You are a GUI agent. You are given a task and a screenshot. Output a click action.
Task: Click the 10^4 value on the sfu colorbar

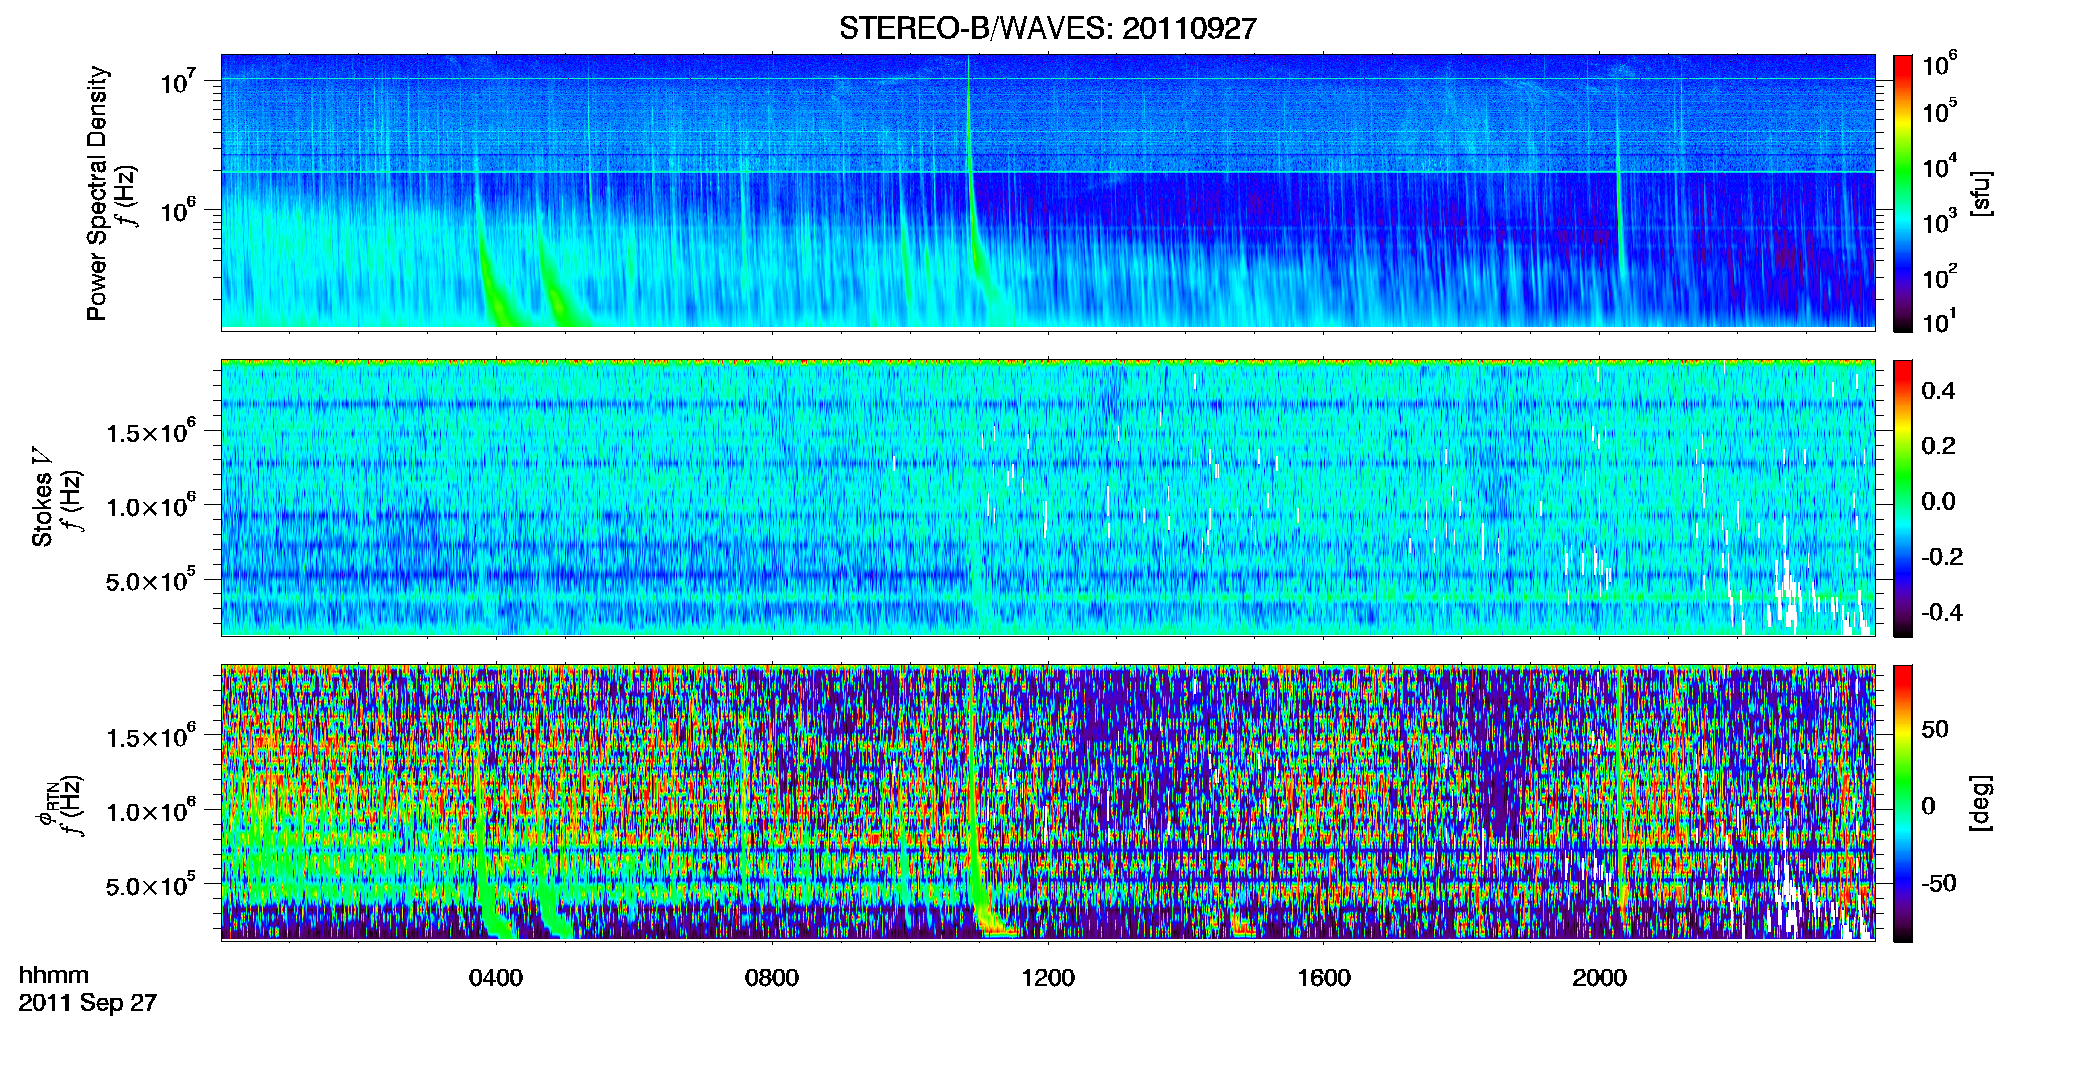1940,167
